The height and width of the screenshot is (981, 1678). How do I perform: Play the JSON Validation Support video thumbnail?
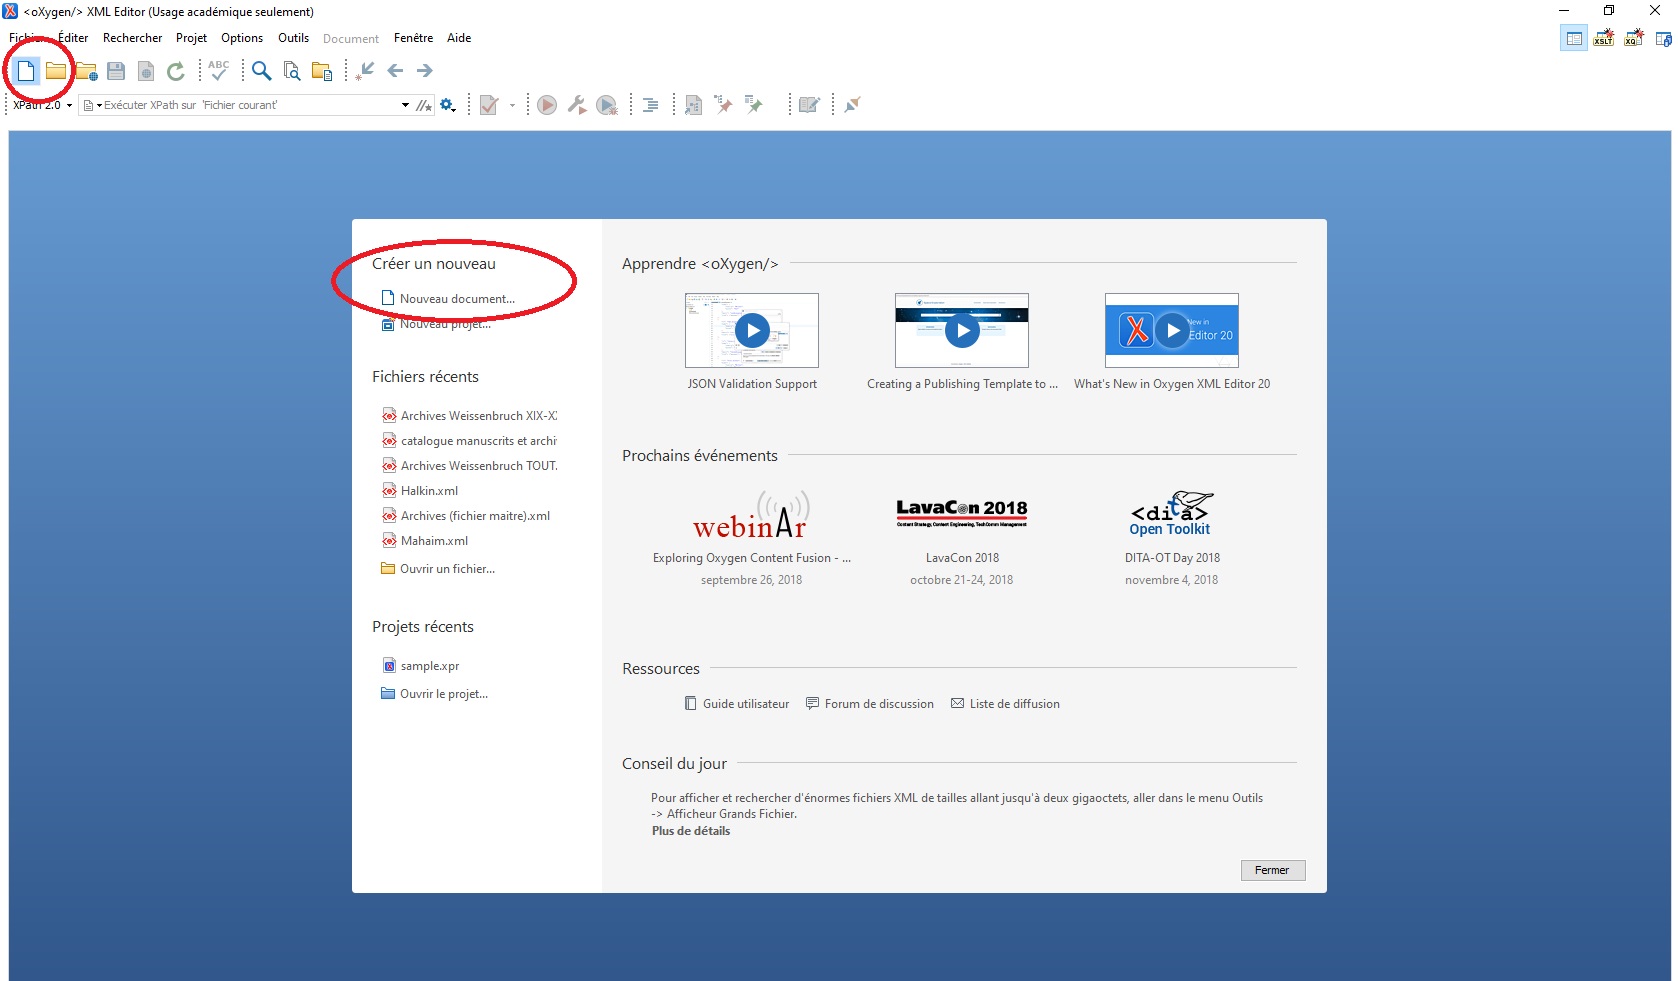pos(751,331)
